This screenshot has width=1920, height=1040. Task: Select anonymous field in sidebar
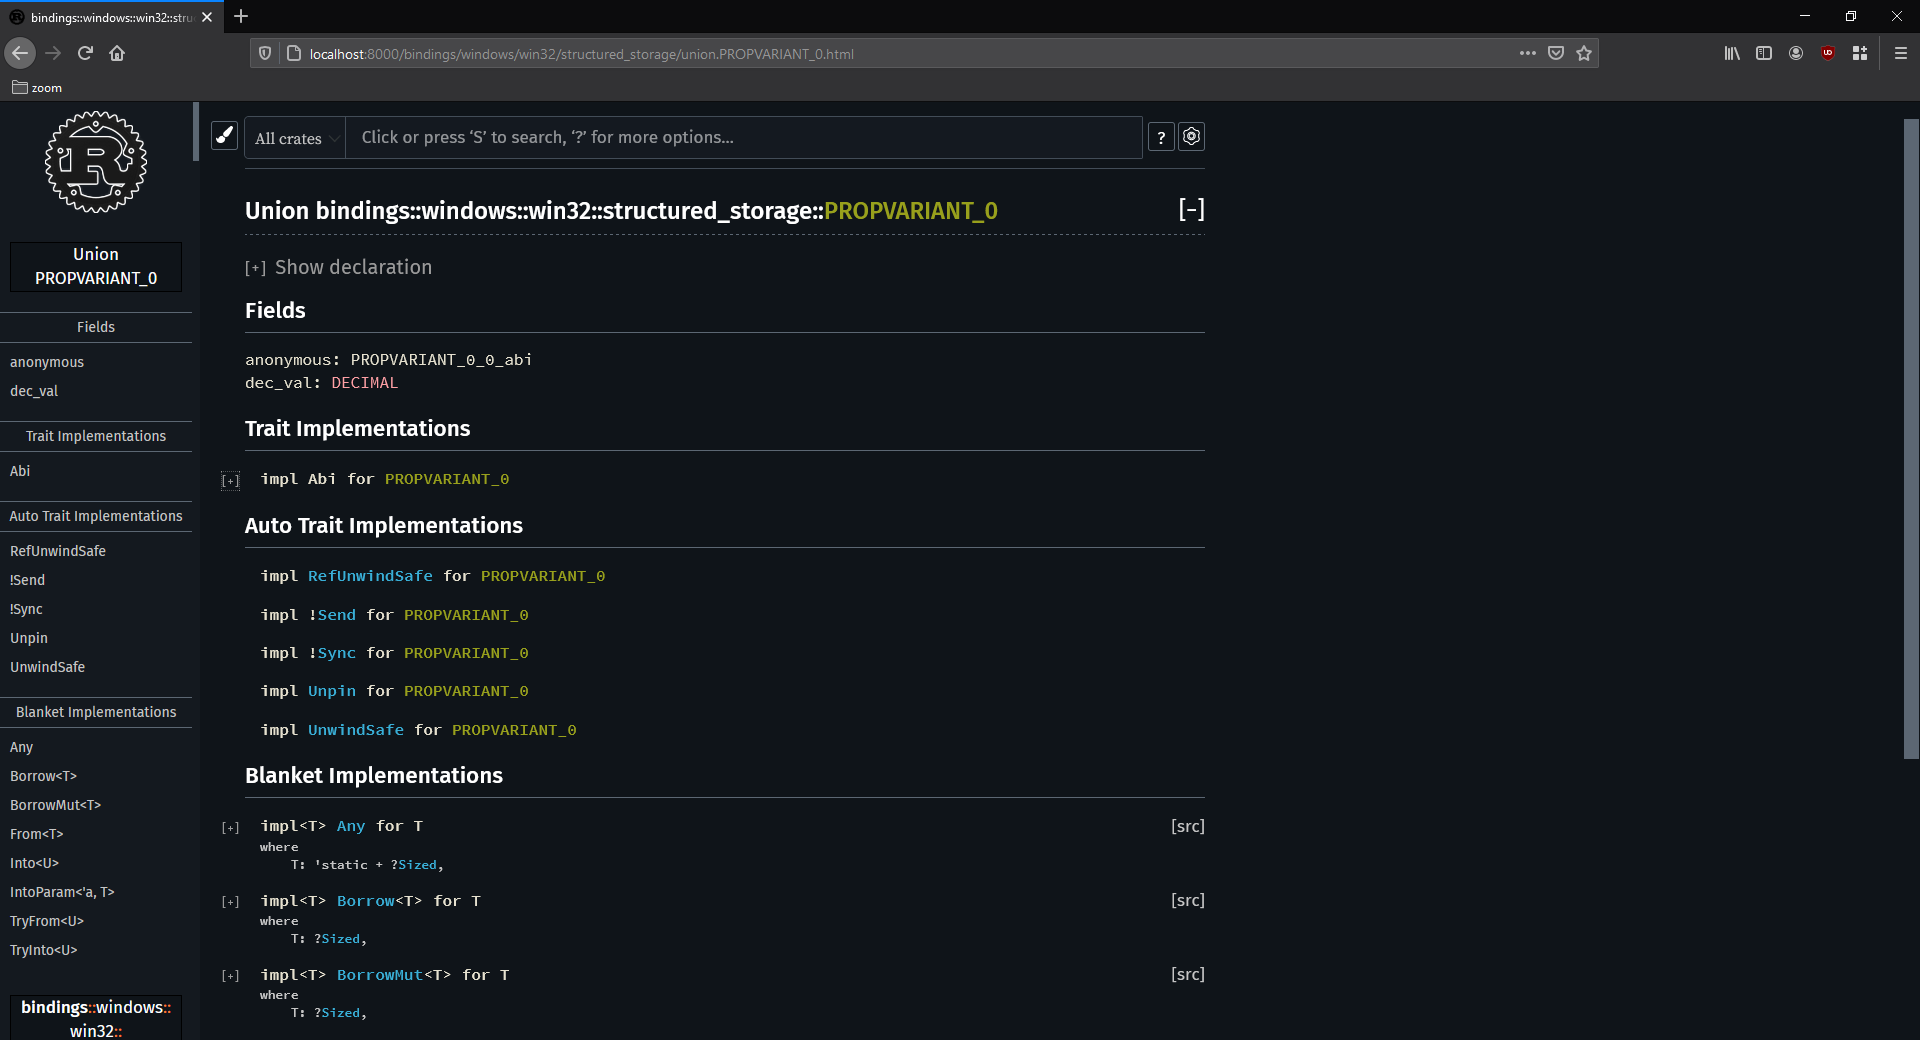(x=47, y=362)
